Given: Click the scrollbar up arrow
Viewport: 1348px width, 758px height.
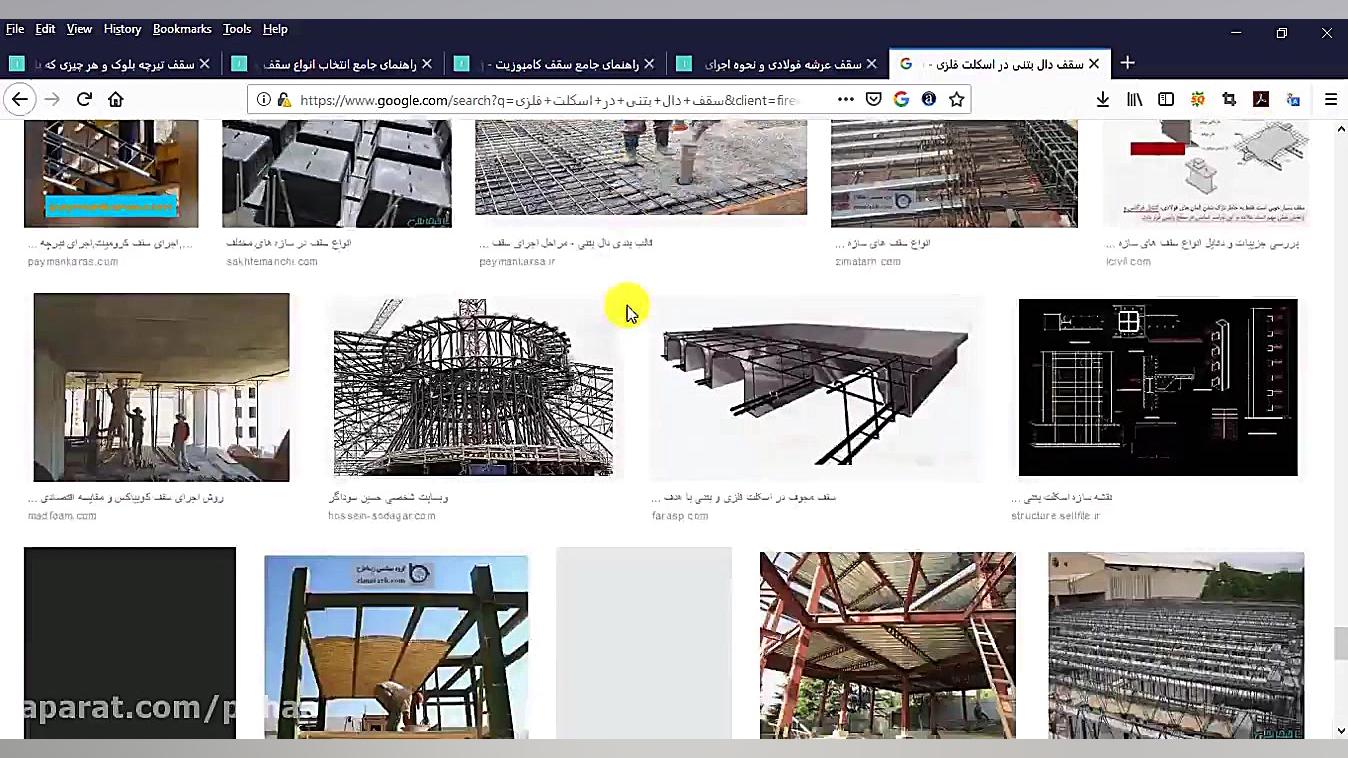Looking at the screenshot, I should click(1341, 129).
